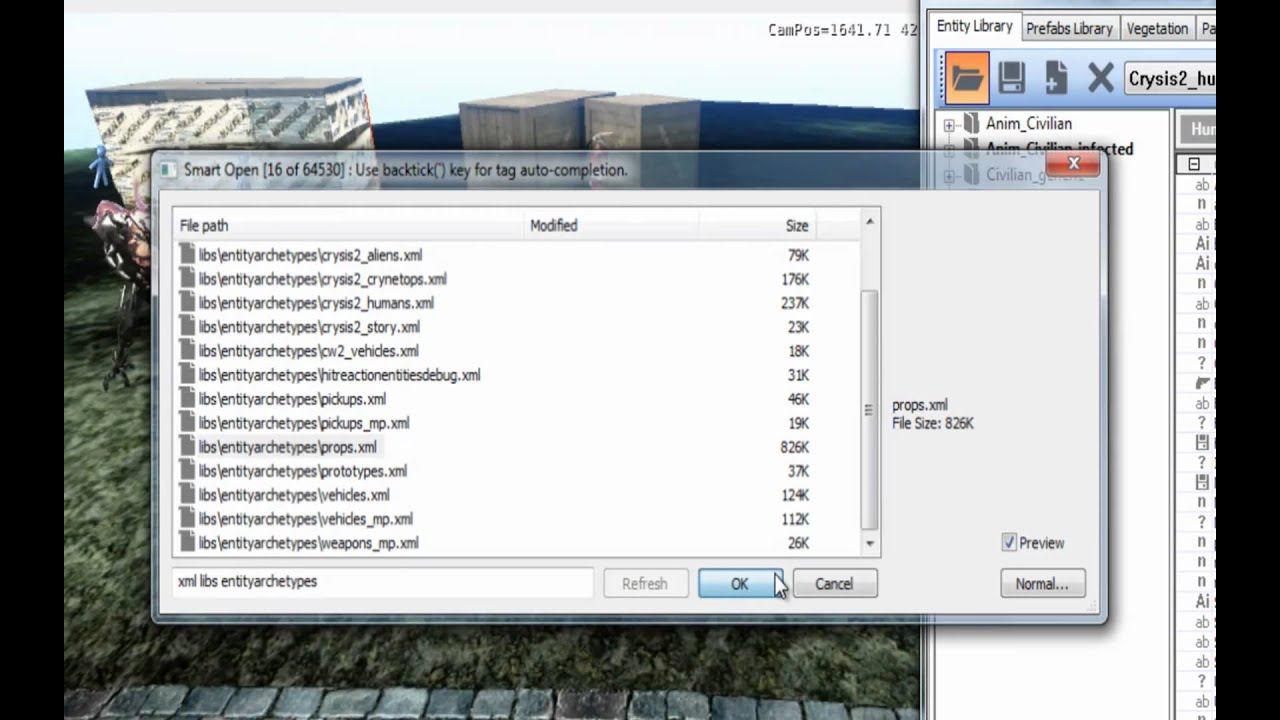This screenshot has height=720, width=1280.
Task: Click the Cancel button
Action: coord(834,584)
